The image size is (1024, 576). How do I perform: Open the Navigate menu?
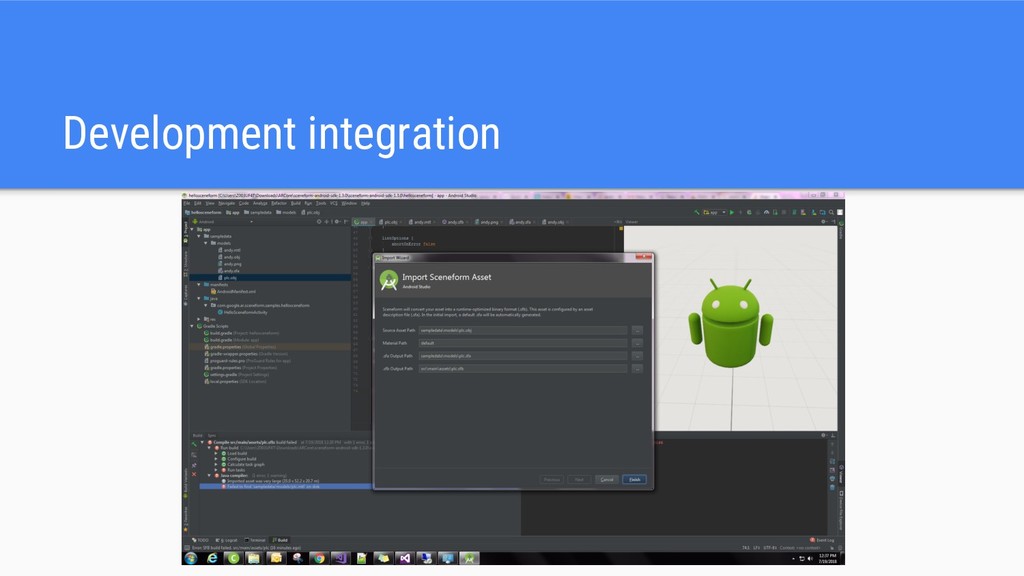point(226,203)
